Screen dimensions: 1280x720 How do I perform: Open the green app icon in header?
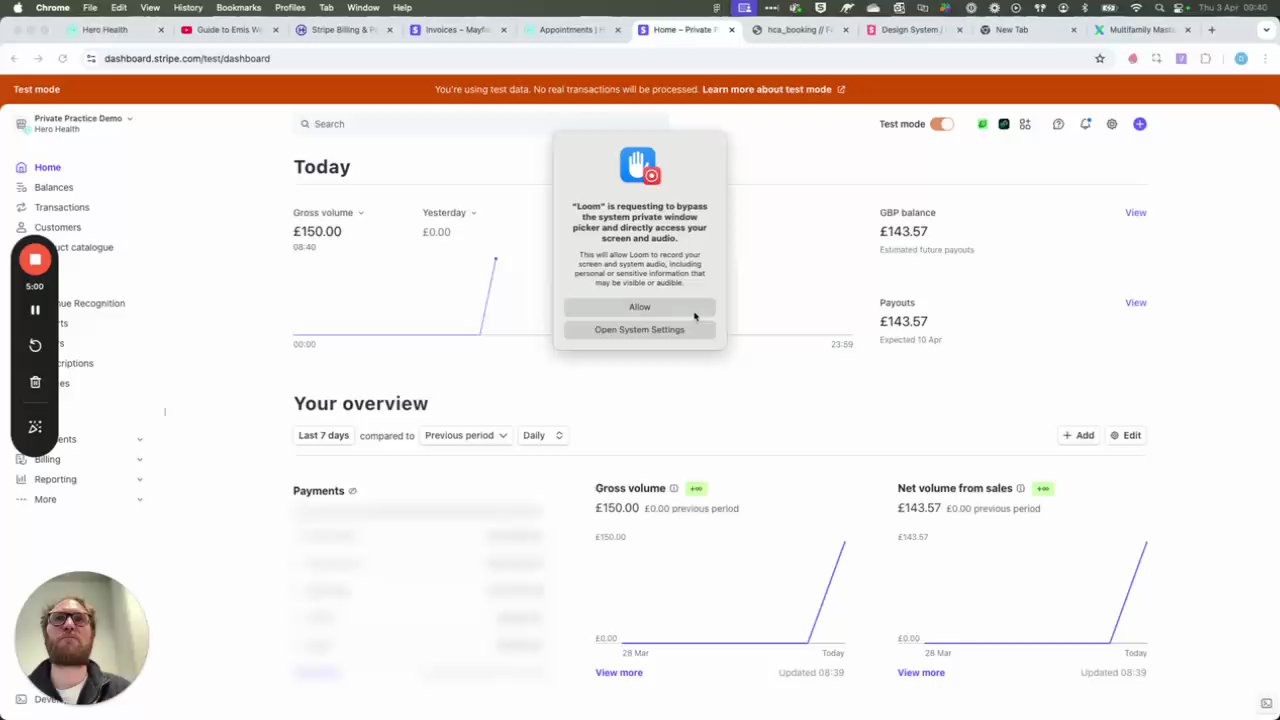(x=982, y=124)
